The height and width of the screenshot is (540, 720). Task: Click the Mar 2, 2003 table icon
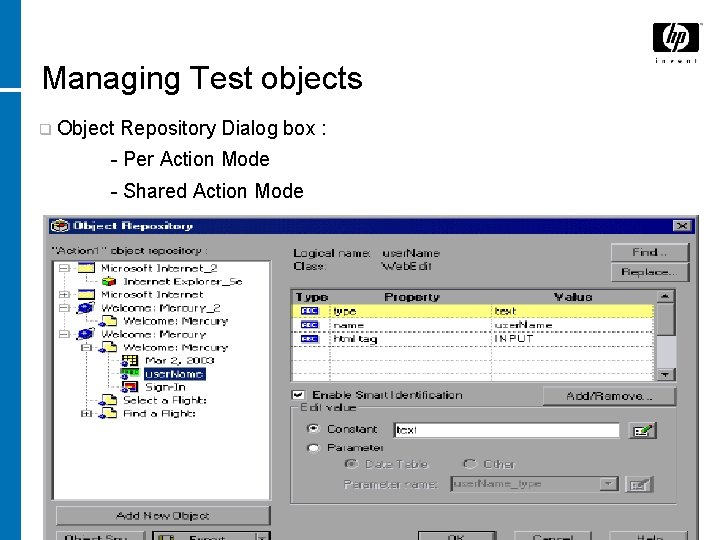pos(130,360)
